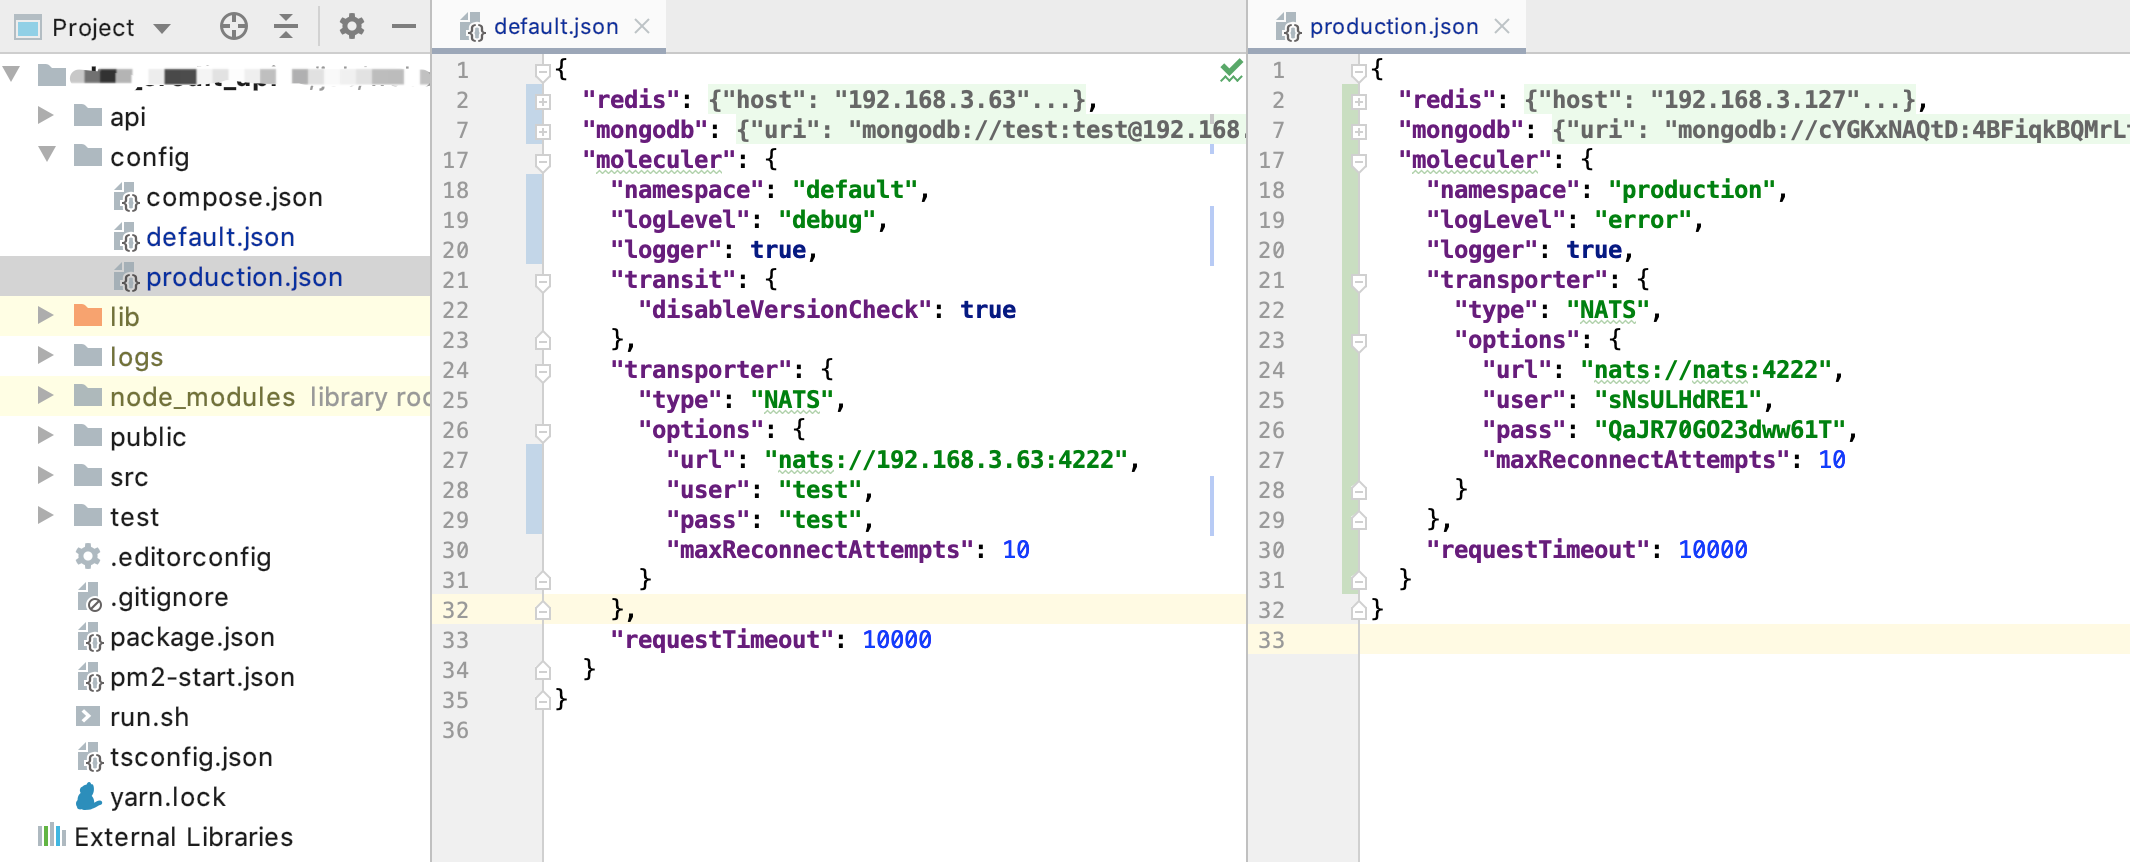
Task: Expand folded redis block in production.json
Action: (x=1359, y=101)
